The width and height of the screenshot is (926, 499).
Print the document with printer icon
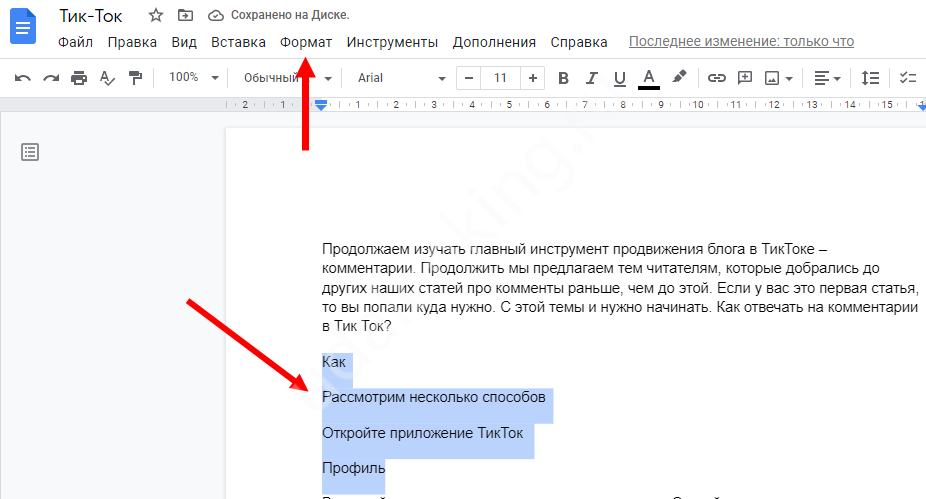click(79, 78)
